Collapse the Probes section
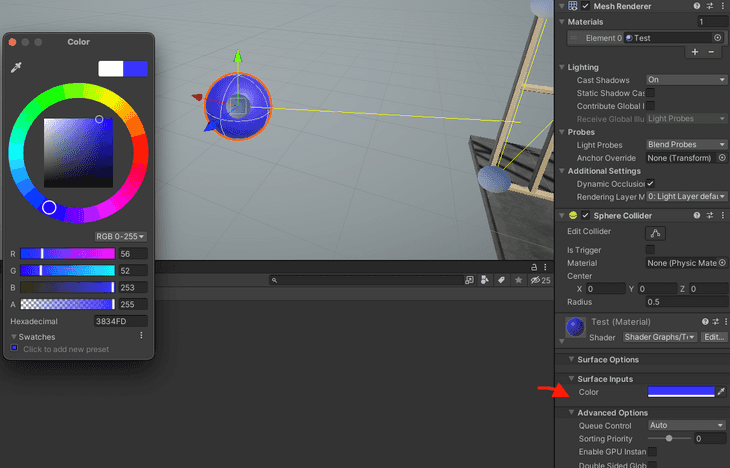 coord(562,132)
